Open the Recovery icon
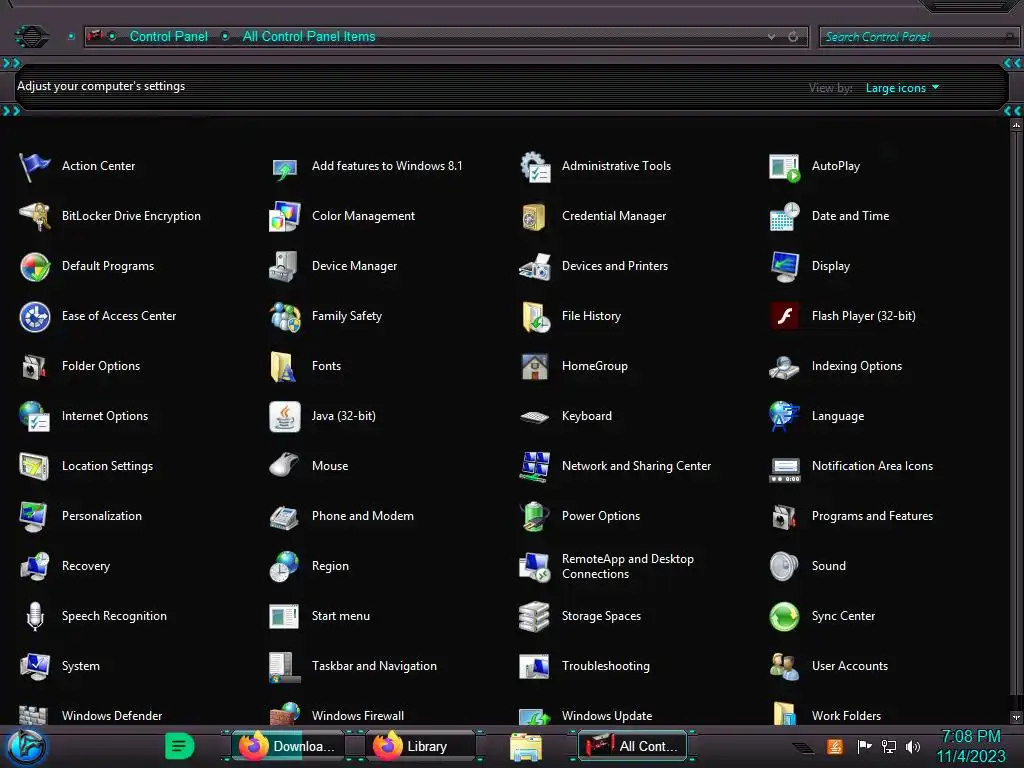The height and width of the screenshot is (768, 1024). (x=35, y=566)
